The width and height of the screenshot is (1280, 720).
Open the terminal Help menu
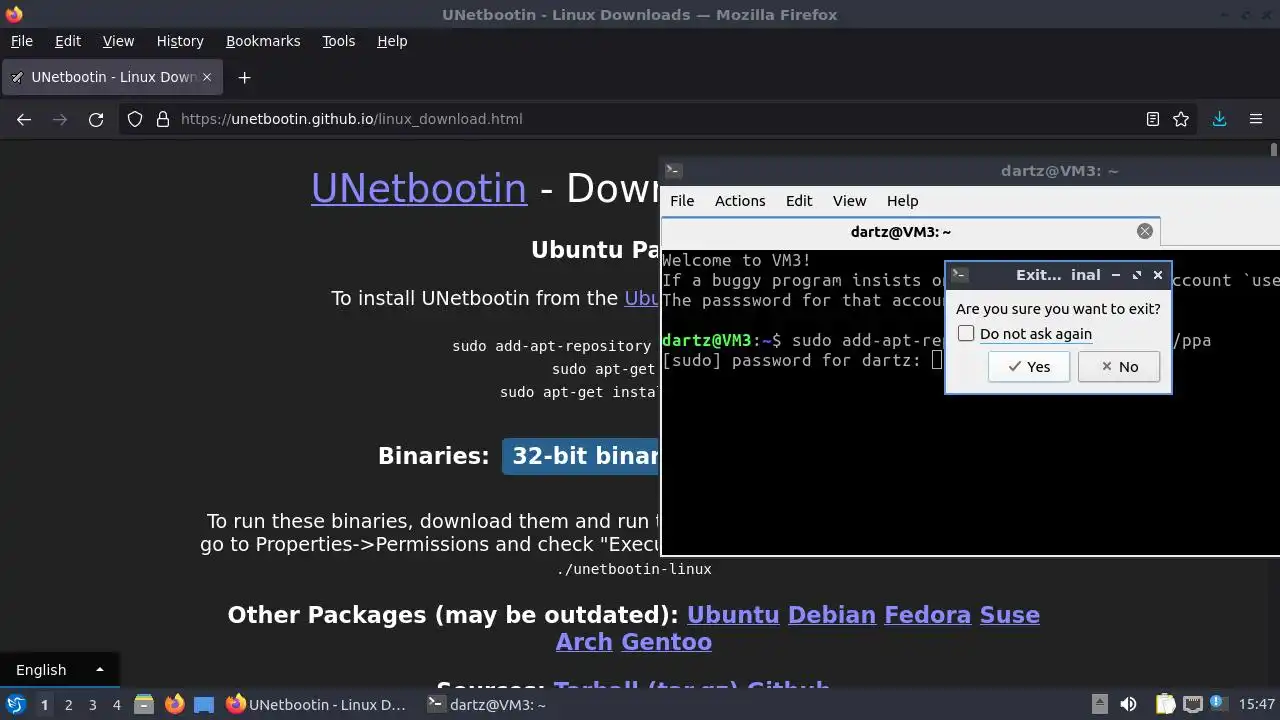902,201
